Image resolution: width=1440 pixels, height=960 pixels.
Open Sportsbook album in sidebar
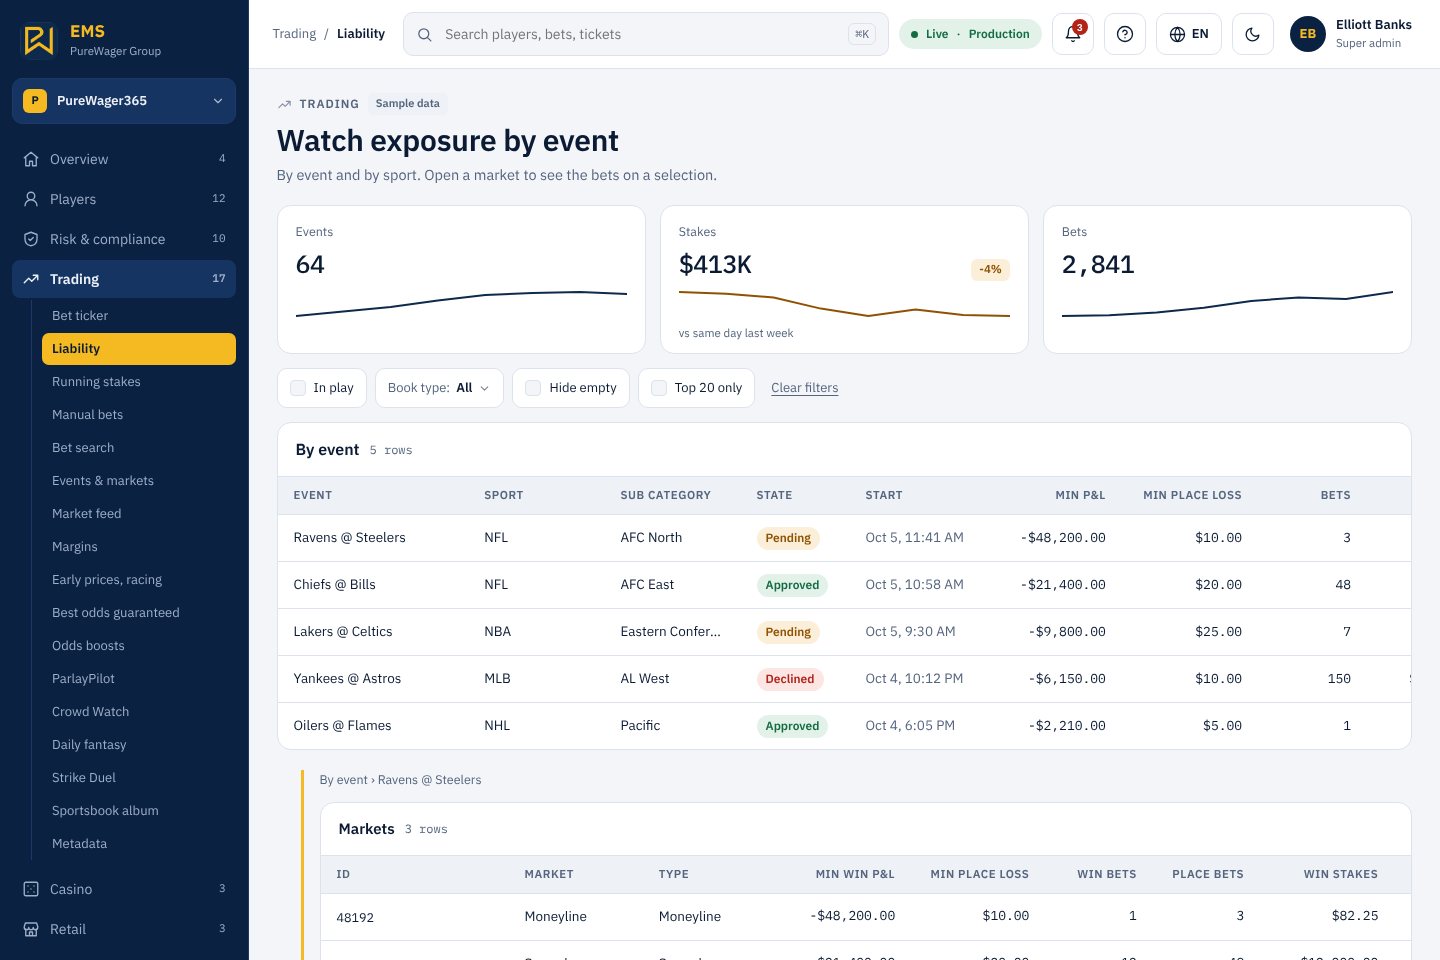tap(139, 811)
